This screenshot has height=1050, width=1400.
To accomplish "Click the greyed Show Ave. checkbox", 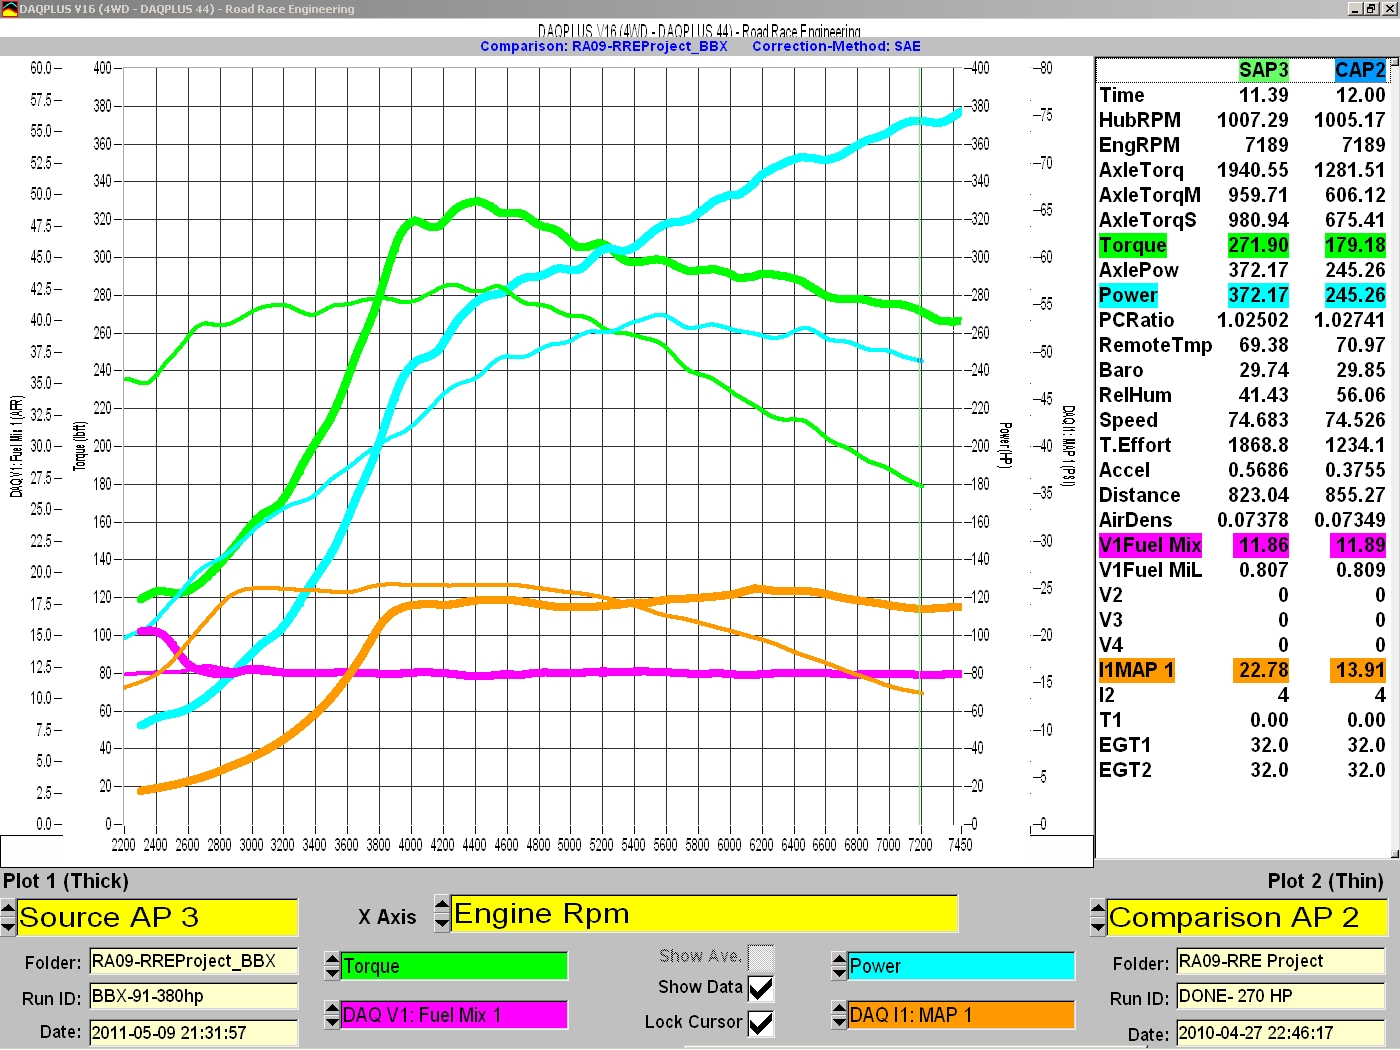I will click(x=761, y=957).
